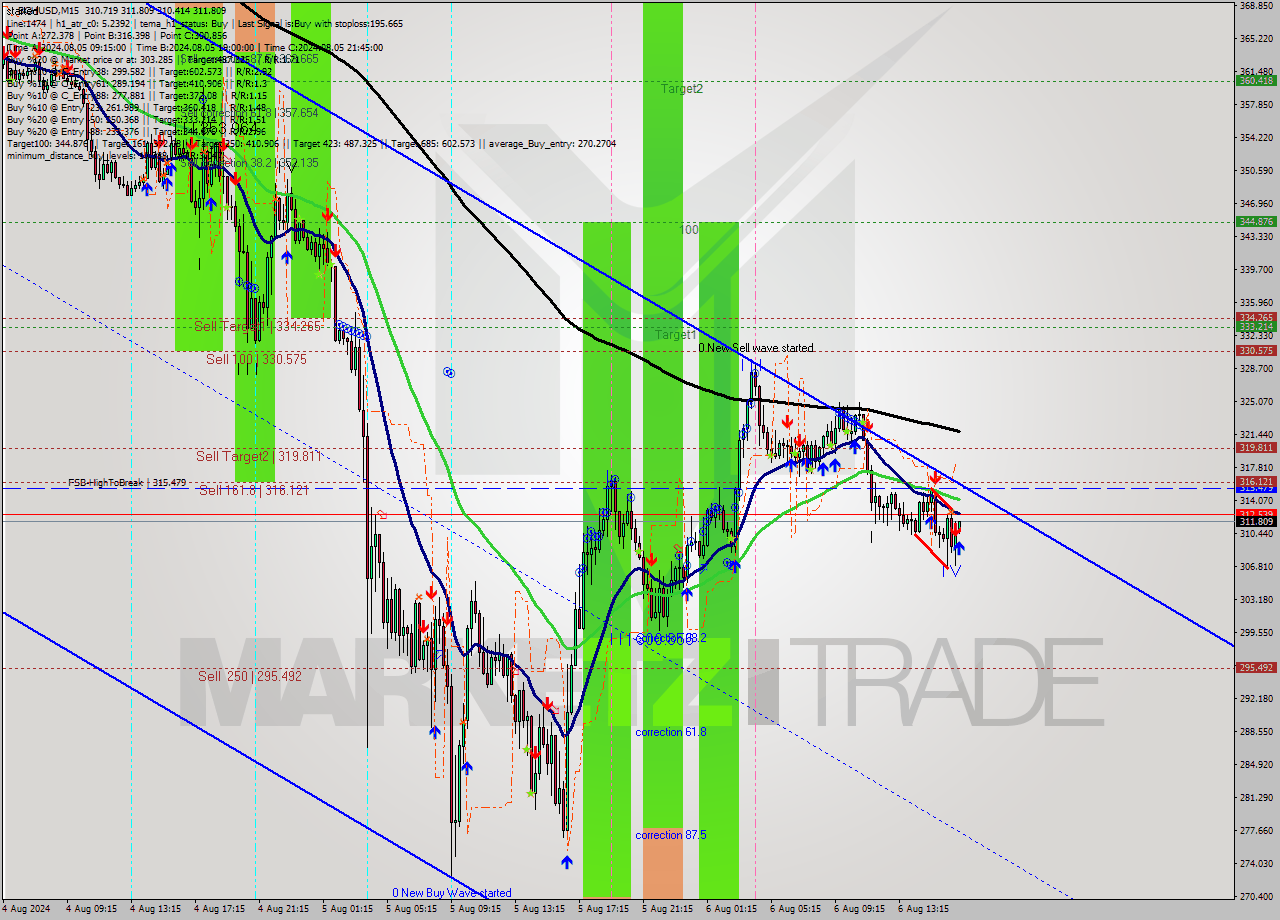Click the 'Sell Target1 | 334.265' label
1280x920 pixels.
pyautogui.click(x=256, y=326)
